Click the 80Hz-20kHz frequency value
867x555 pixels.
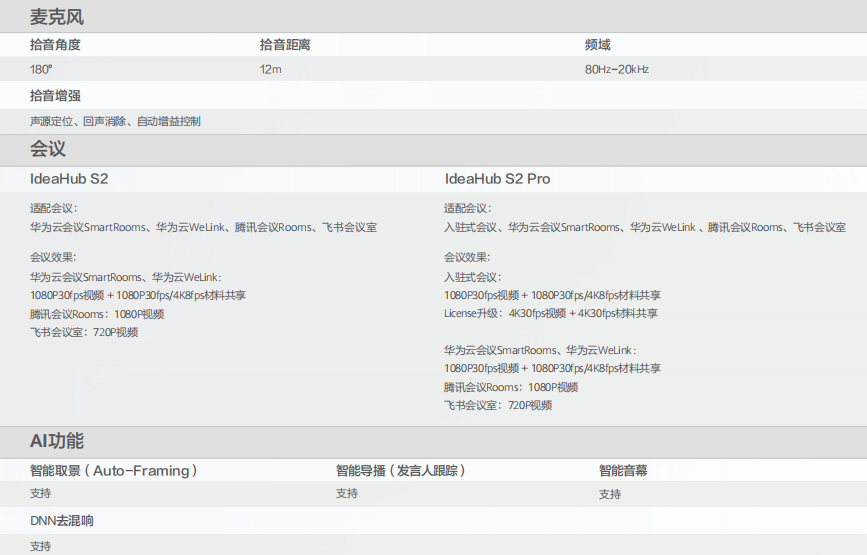click(x=617, y=69)
